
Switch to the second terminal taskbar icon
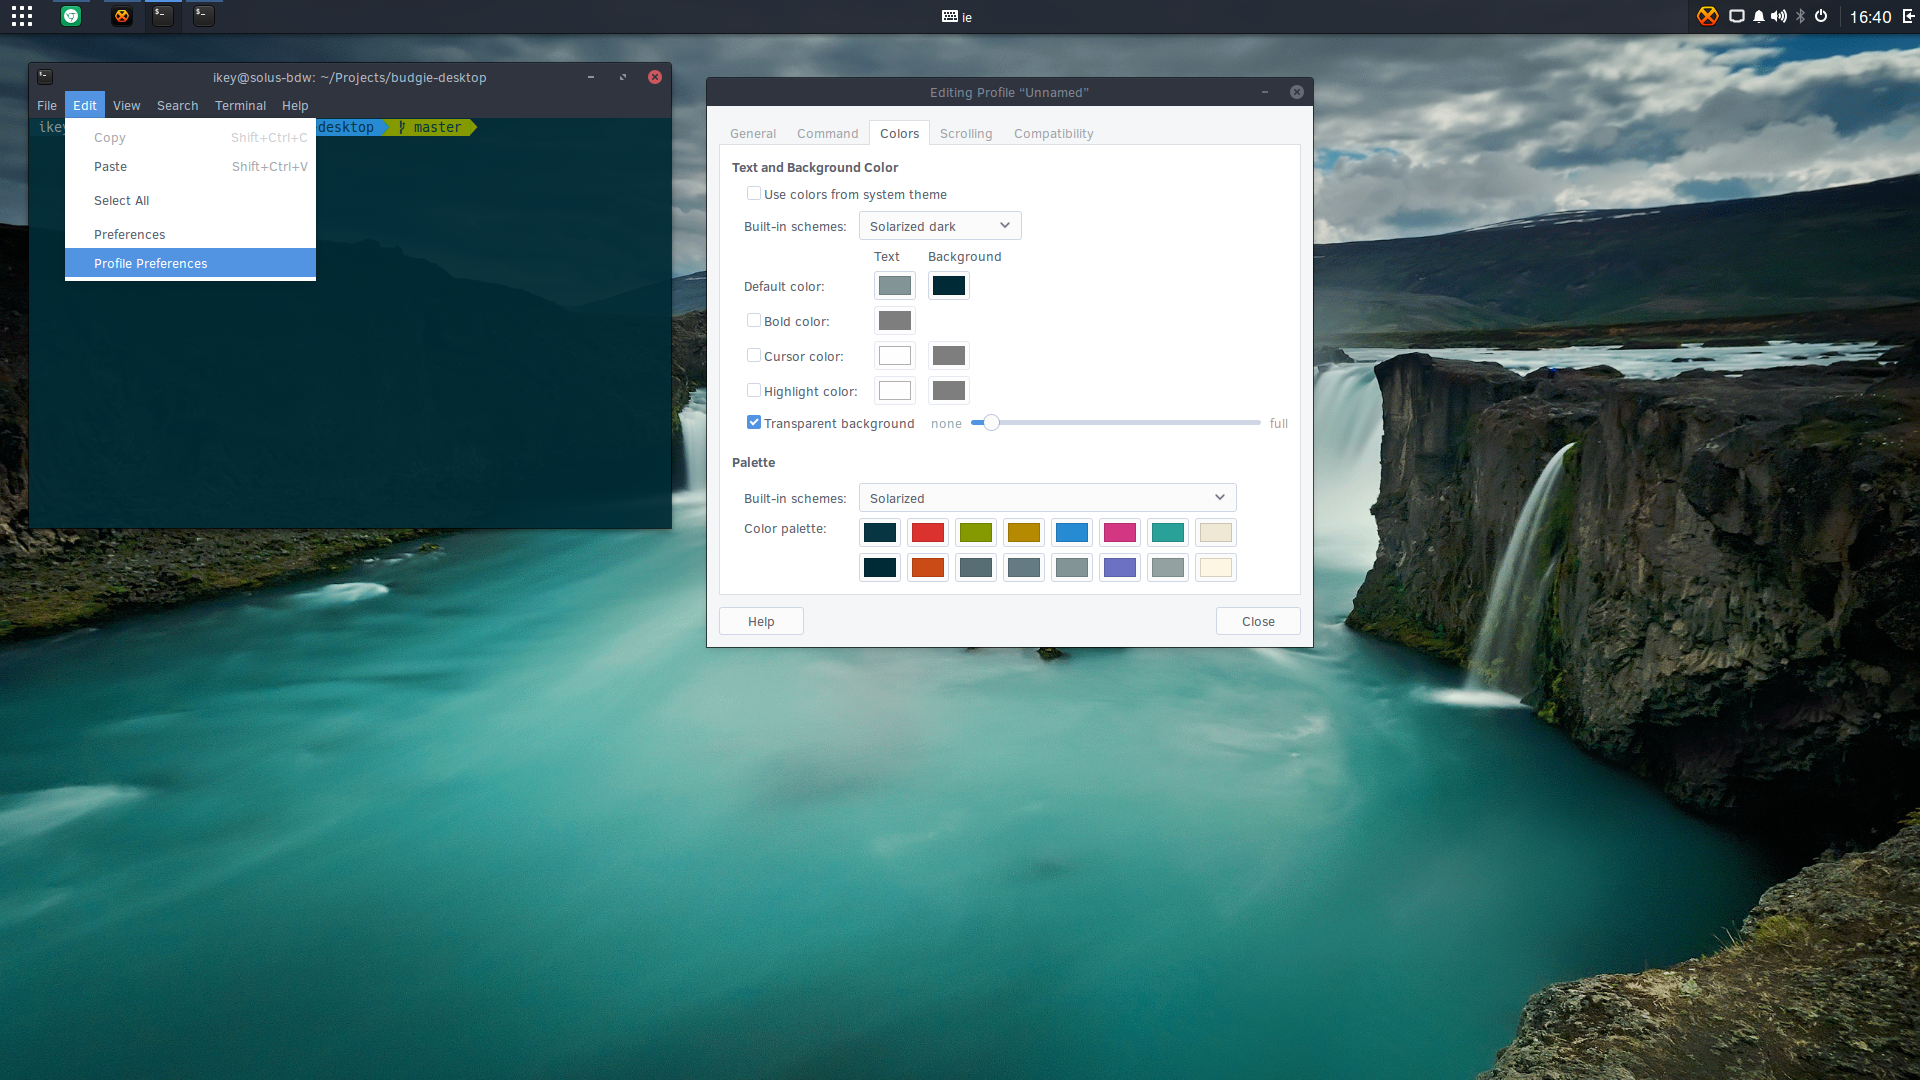point(203,16)
